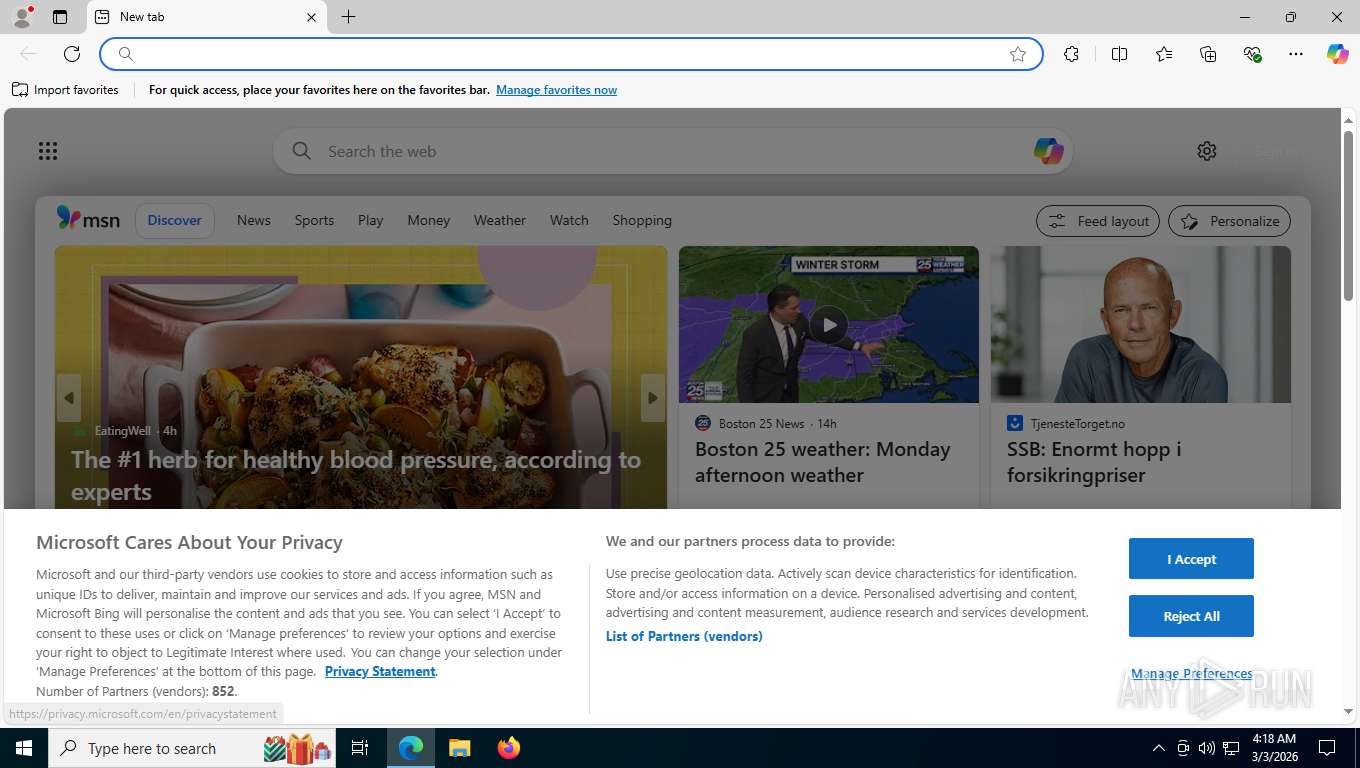Switch to the Sports tab

pyautogui.click(x=314, y=220)
